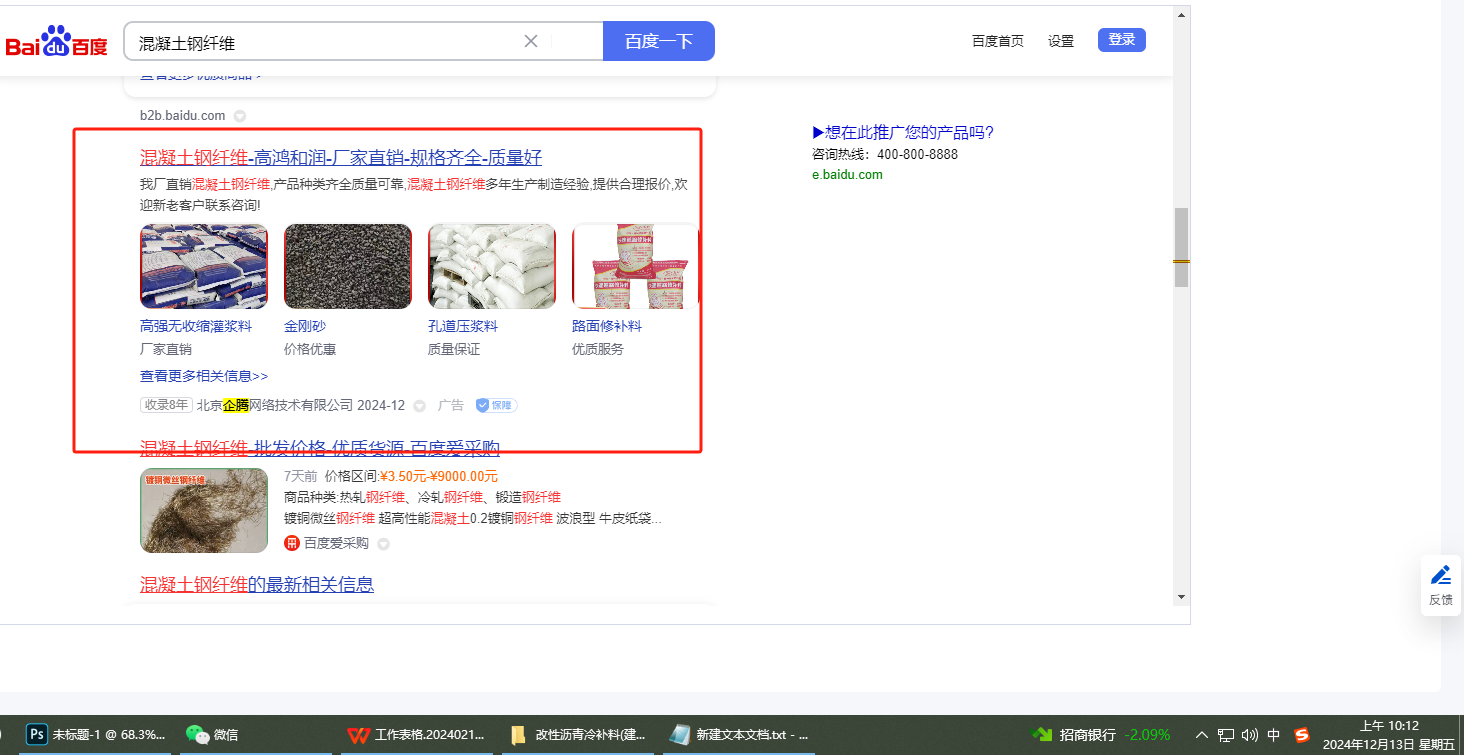This screenshot has width=1464, height=755.
Task: Click the 招商银行 stock ticker icon
Action: (1042, 735)
